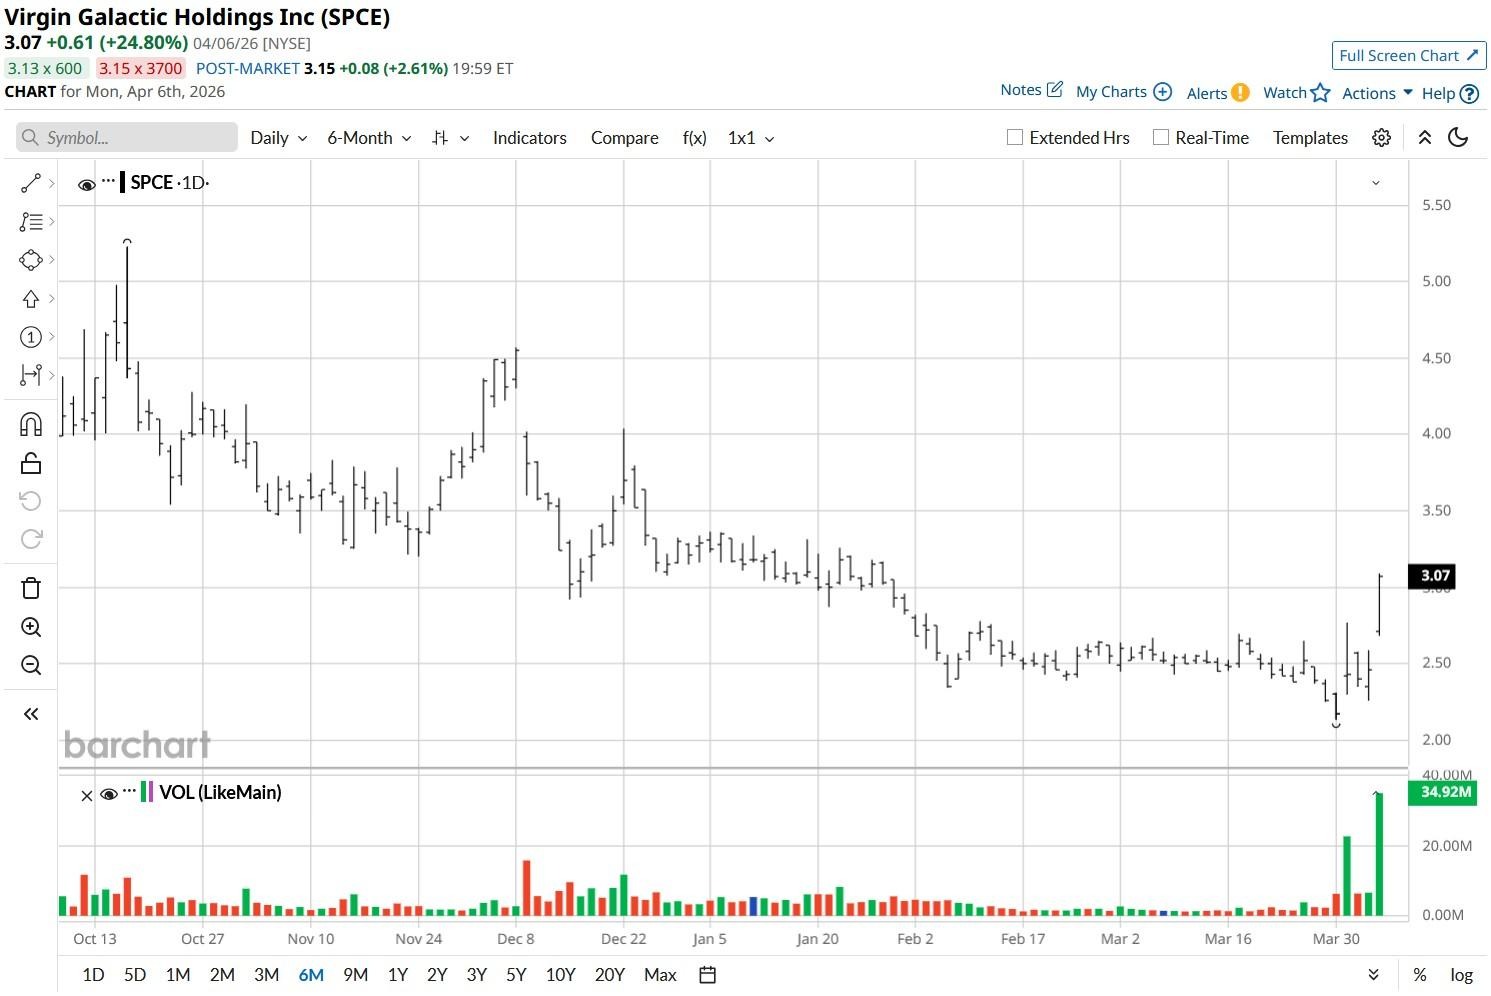Select the 1D range tab
Screen dimensions: 1491x996
93,975
